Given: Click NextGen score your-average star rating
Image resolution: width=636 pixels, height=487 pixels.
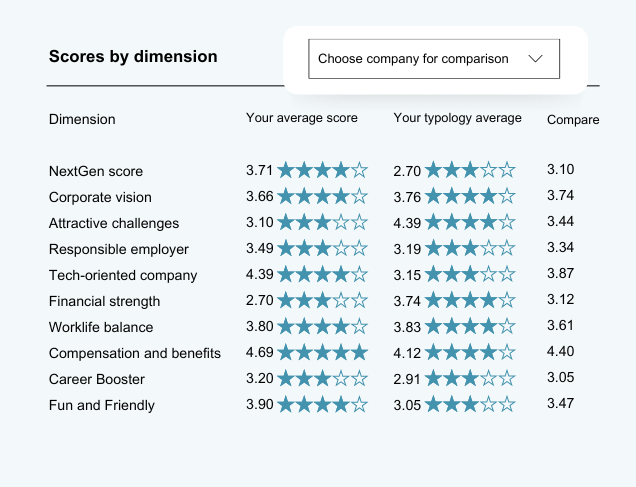Looking at the screenshot, I should 322,170.
